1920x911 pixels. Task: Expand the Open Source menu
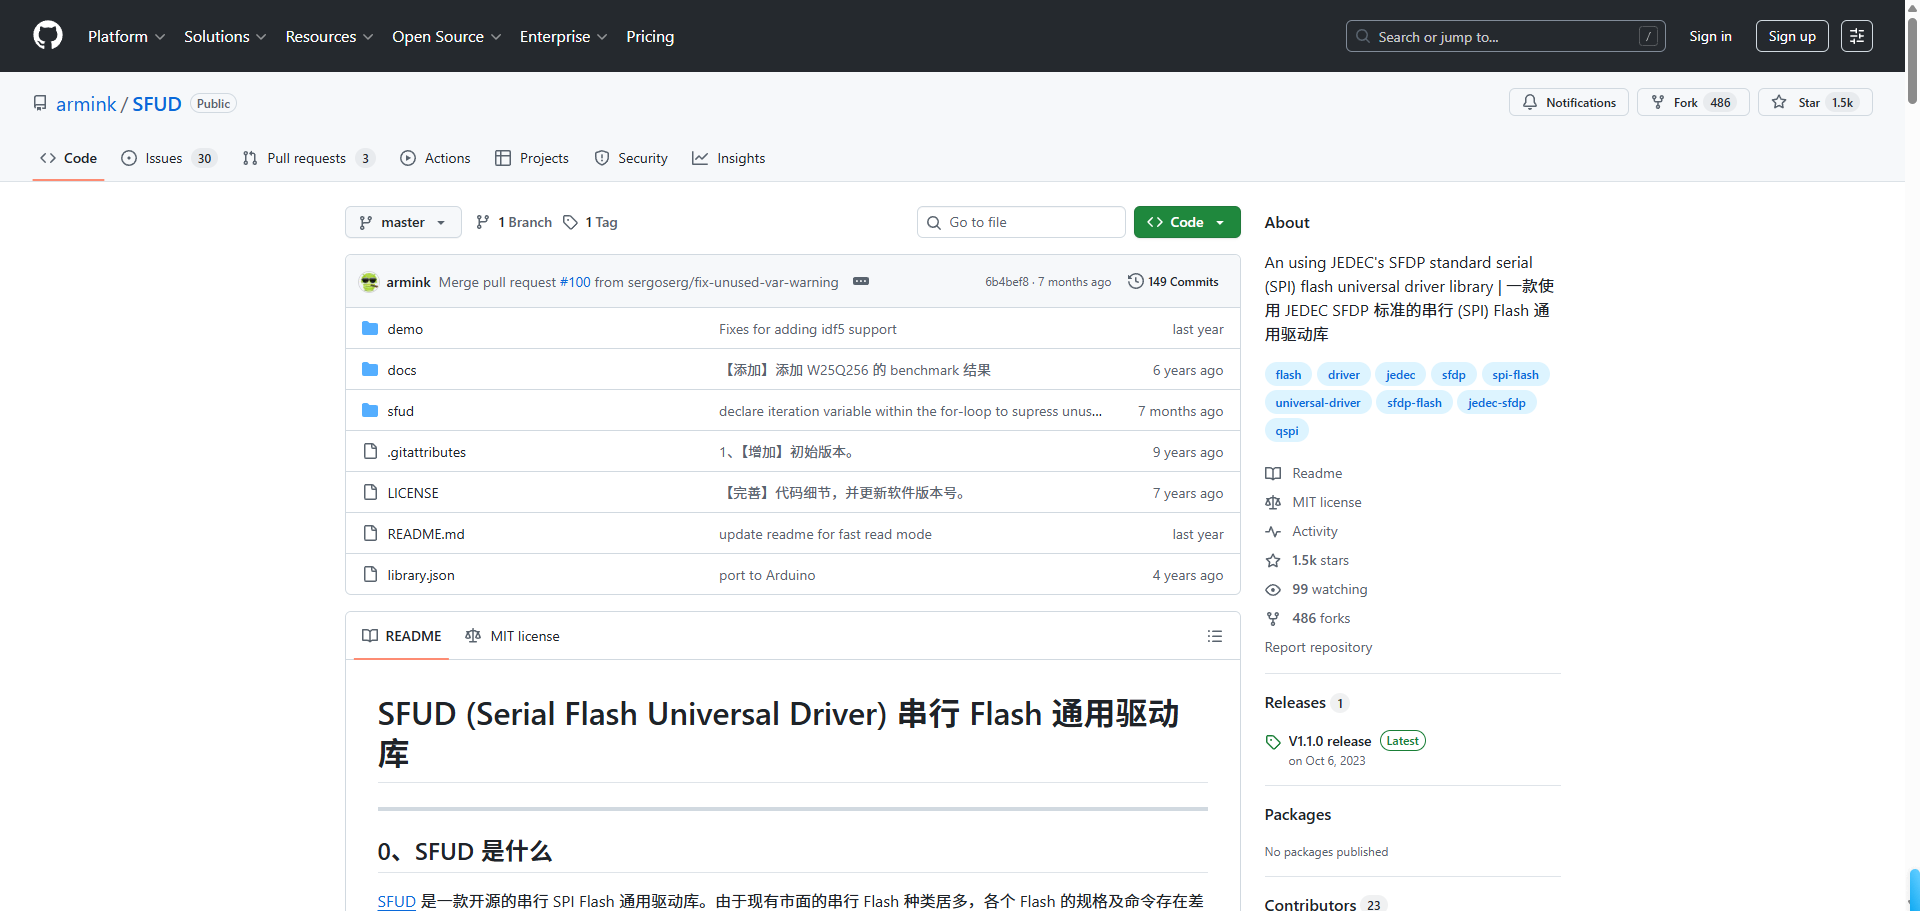pyautogui.click(x=446, y=36)
